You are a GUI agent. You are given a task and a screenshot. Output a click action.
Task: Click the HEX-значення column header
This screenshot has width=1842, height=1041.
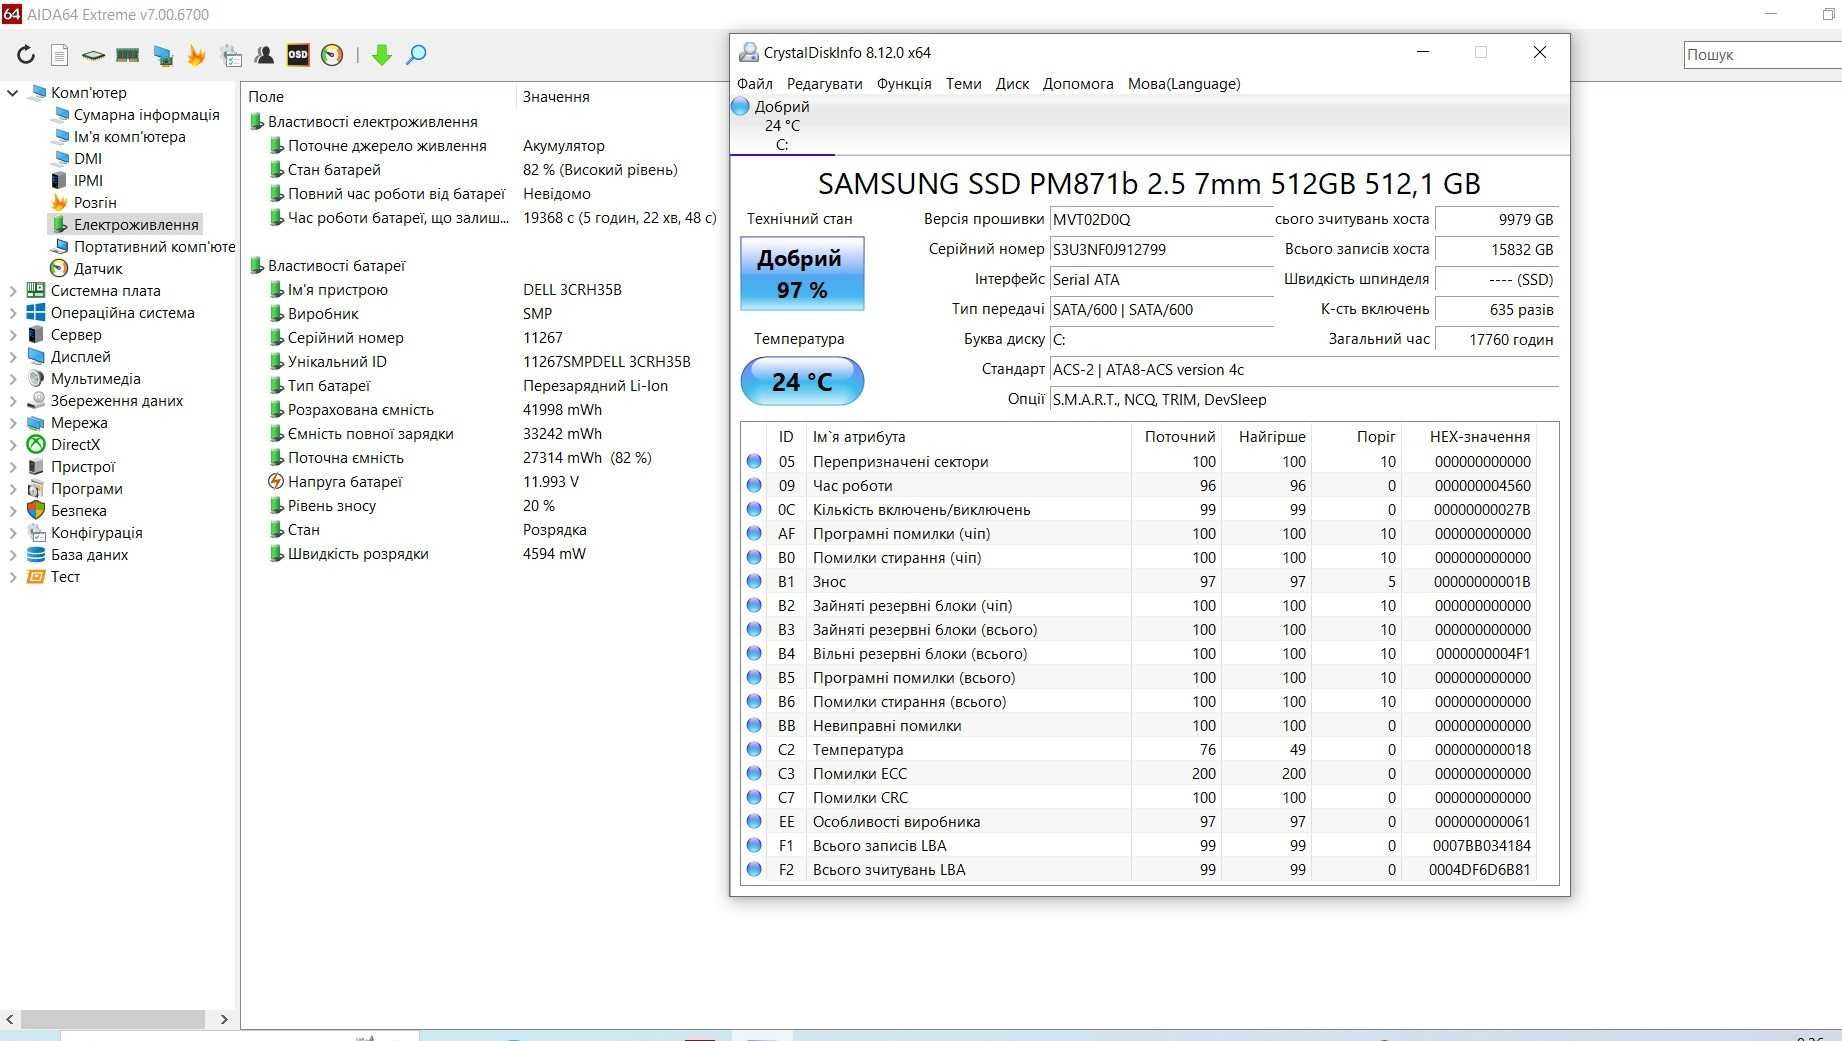coord(1480,437)
